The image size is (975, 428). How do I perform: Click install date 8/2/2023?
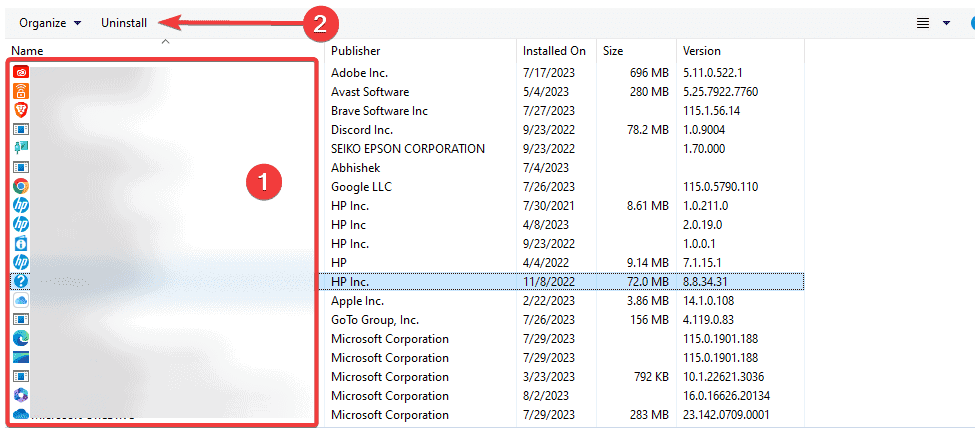pyautogui.click(x=545, y=396)
